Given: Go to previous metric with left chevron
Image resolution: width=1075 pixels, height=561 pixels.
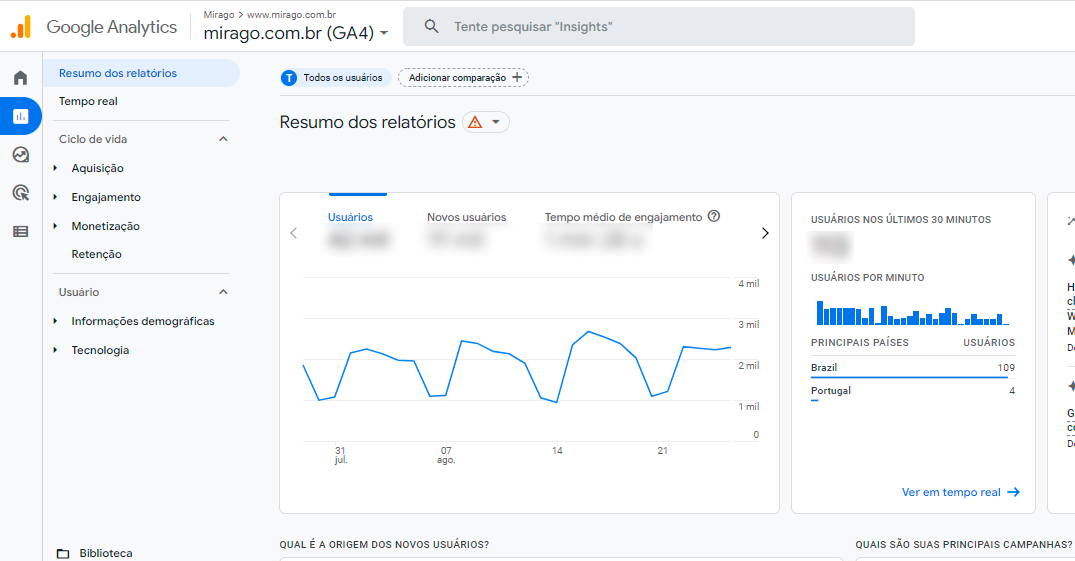Looking at the screenshot, I should tap(293, 233).
